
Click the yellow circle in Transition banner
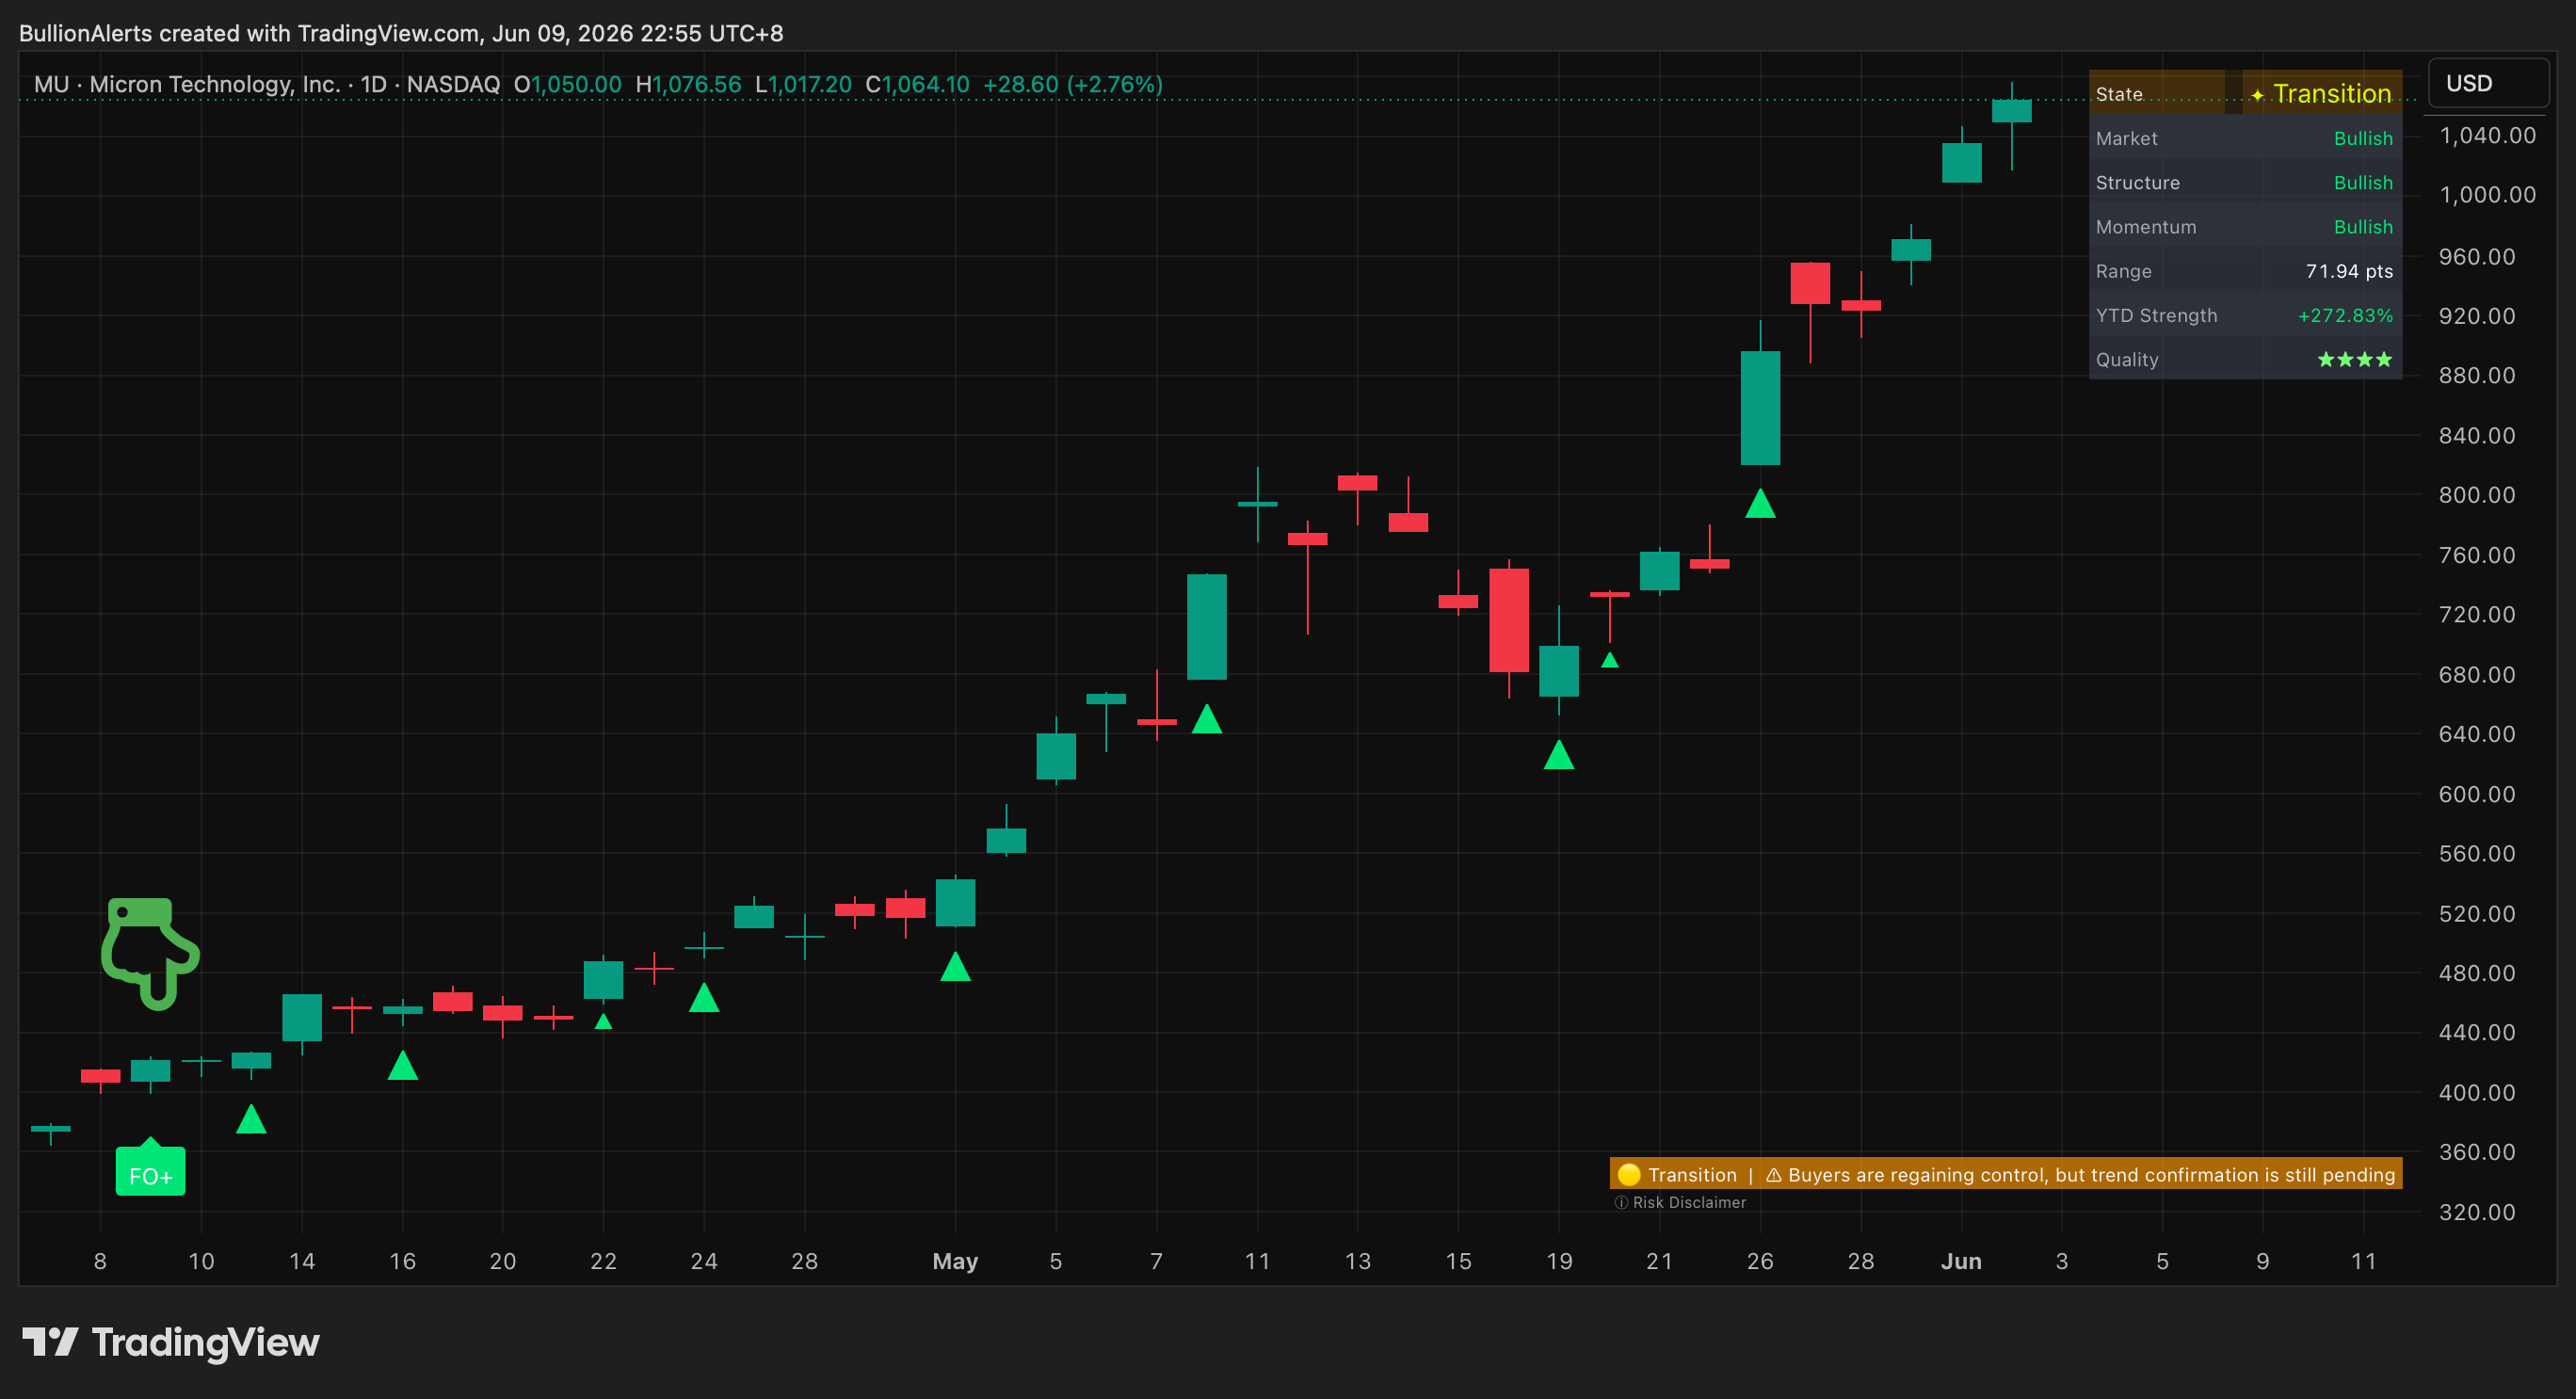coord(1629,1174)
